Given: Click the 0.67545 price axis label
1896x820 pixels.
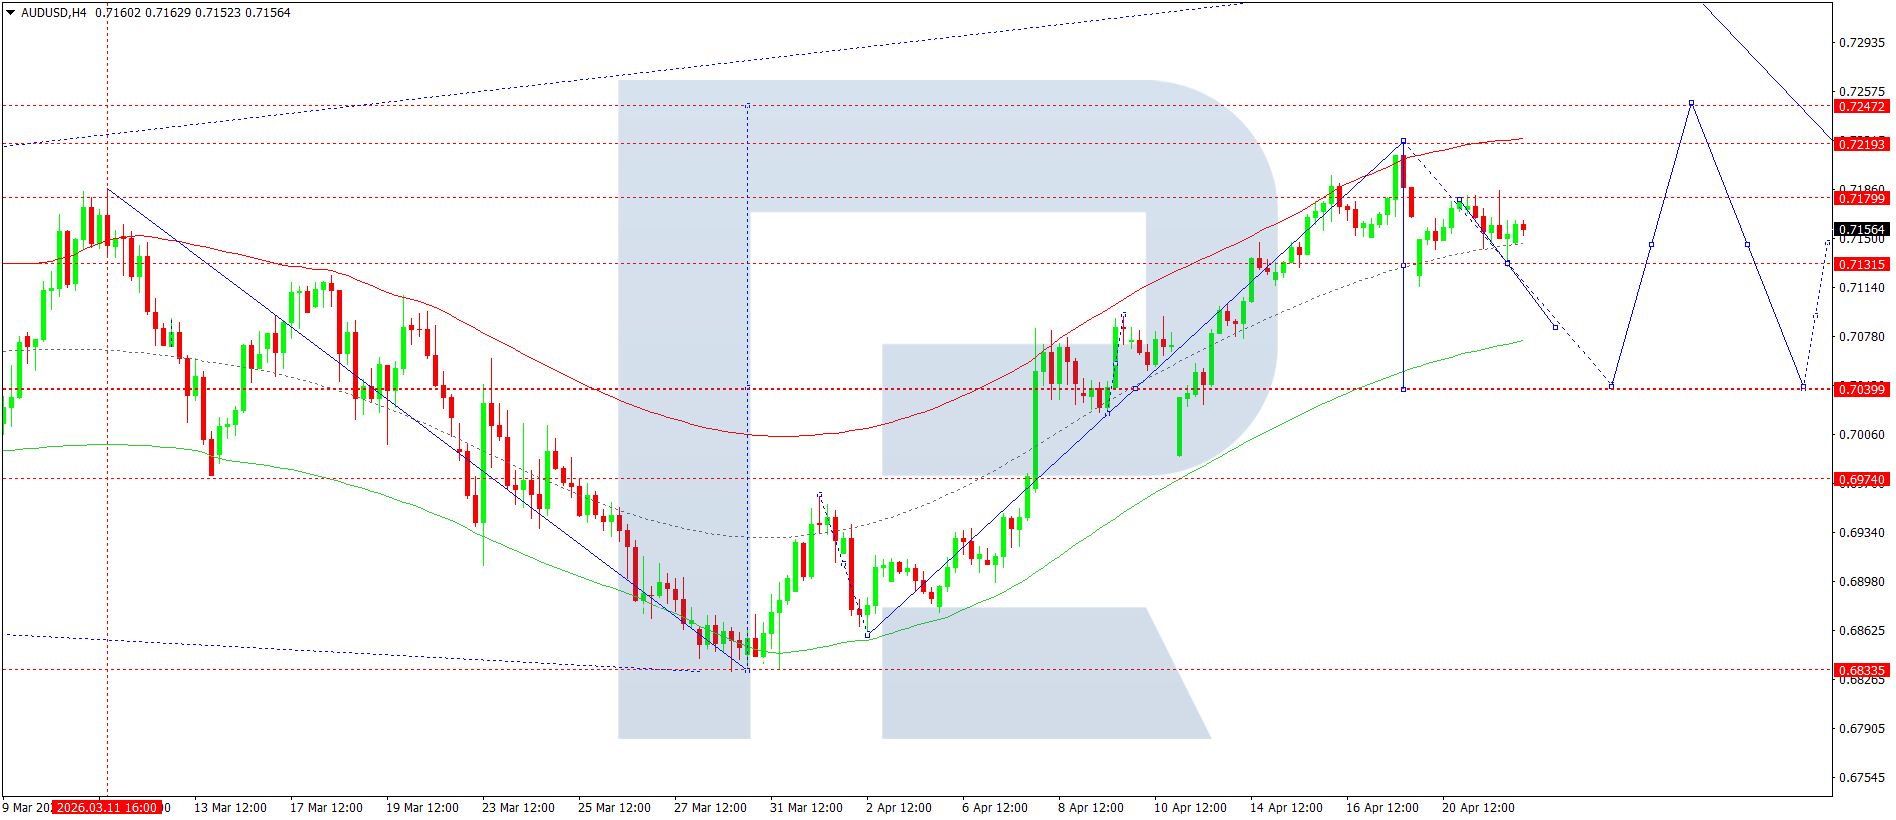Looking at the screenshot, I should click(1861, 778).
